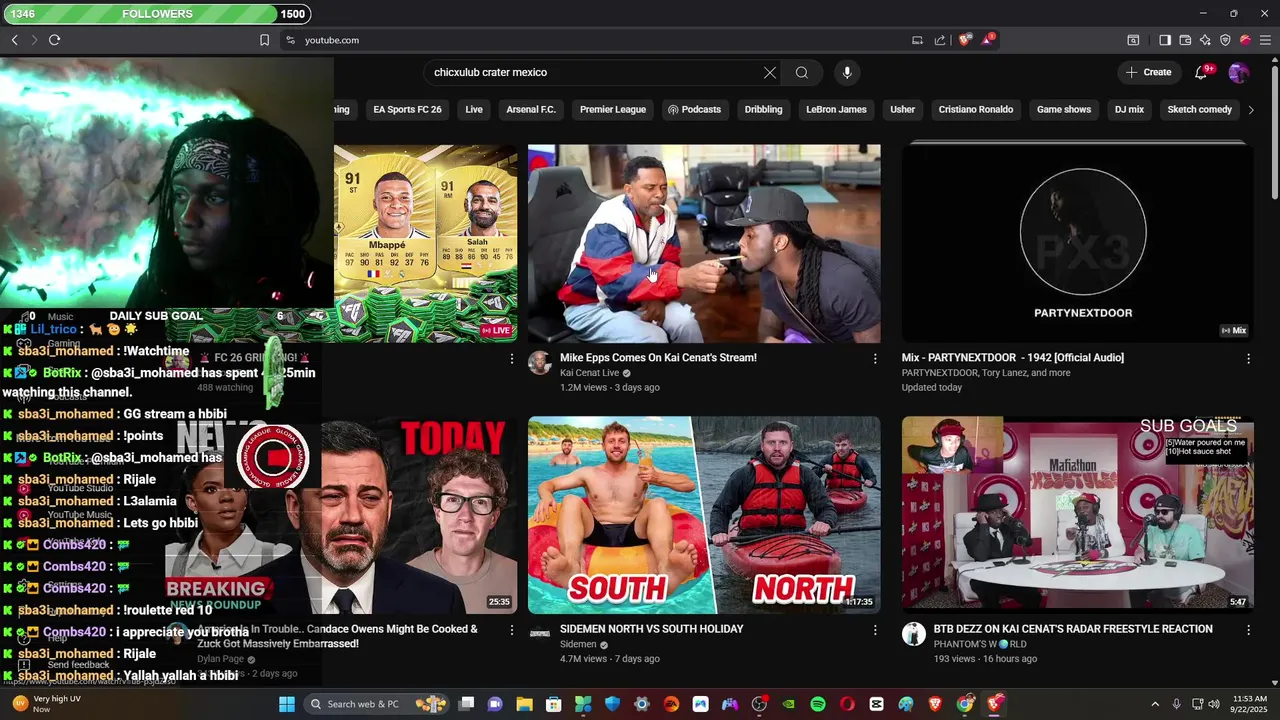Open options for Mike Epps video
This screenshot has width=1280, height=720.
[875, 358]
